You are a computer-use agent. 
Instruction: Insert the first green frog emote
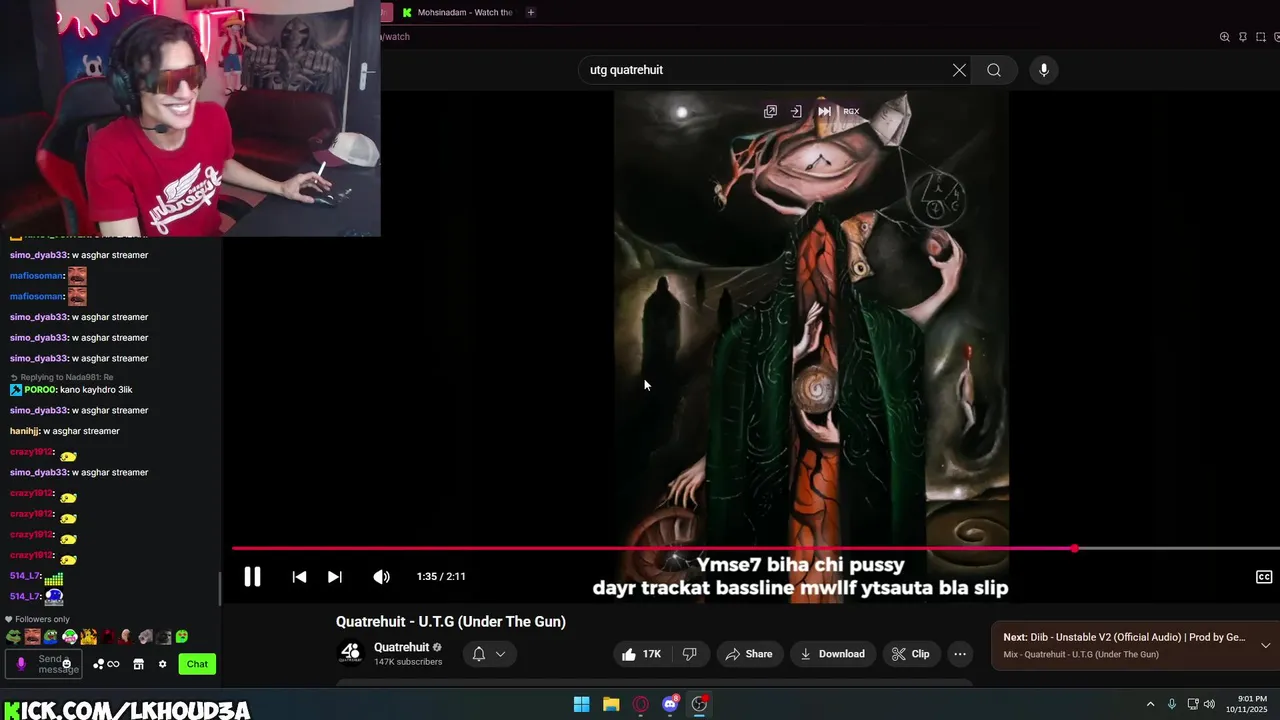[x=13, y=637]
